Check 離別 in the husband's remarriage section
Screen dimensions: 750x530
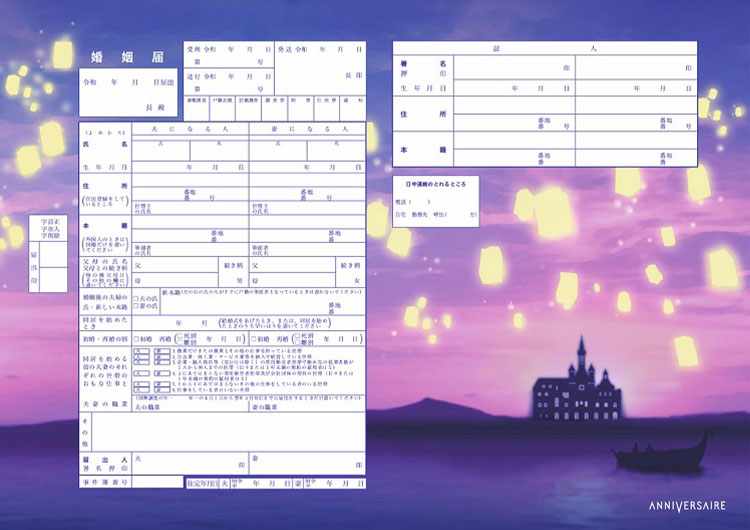tap(180, 342)
